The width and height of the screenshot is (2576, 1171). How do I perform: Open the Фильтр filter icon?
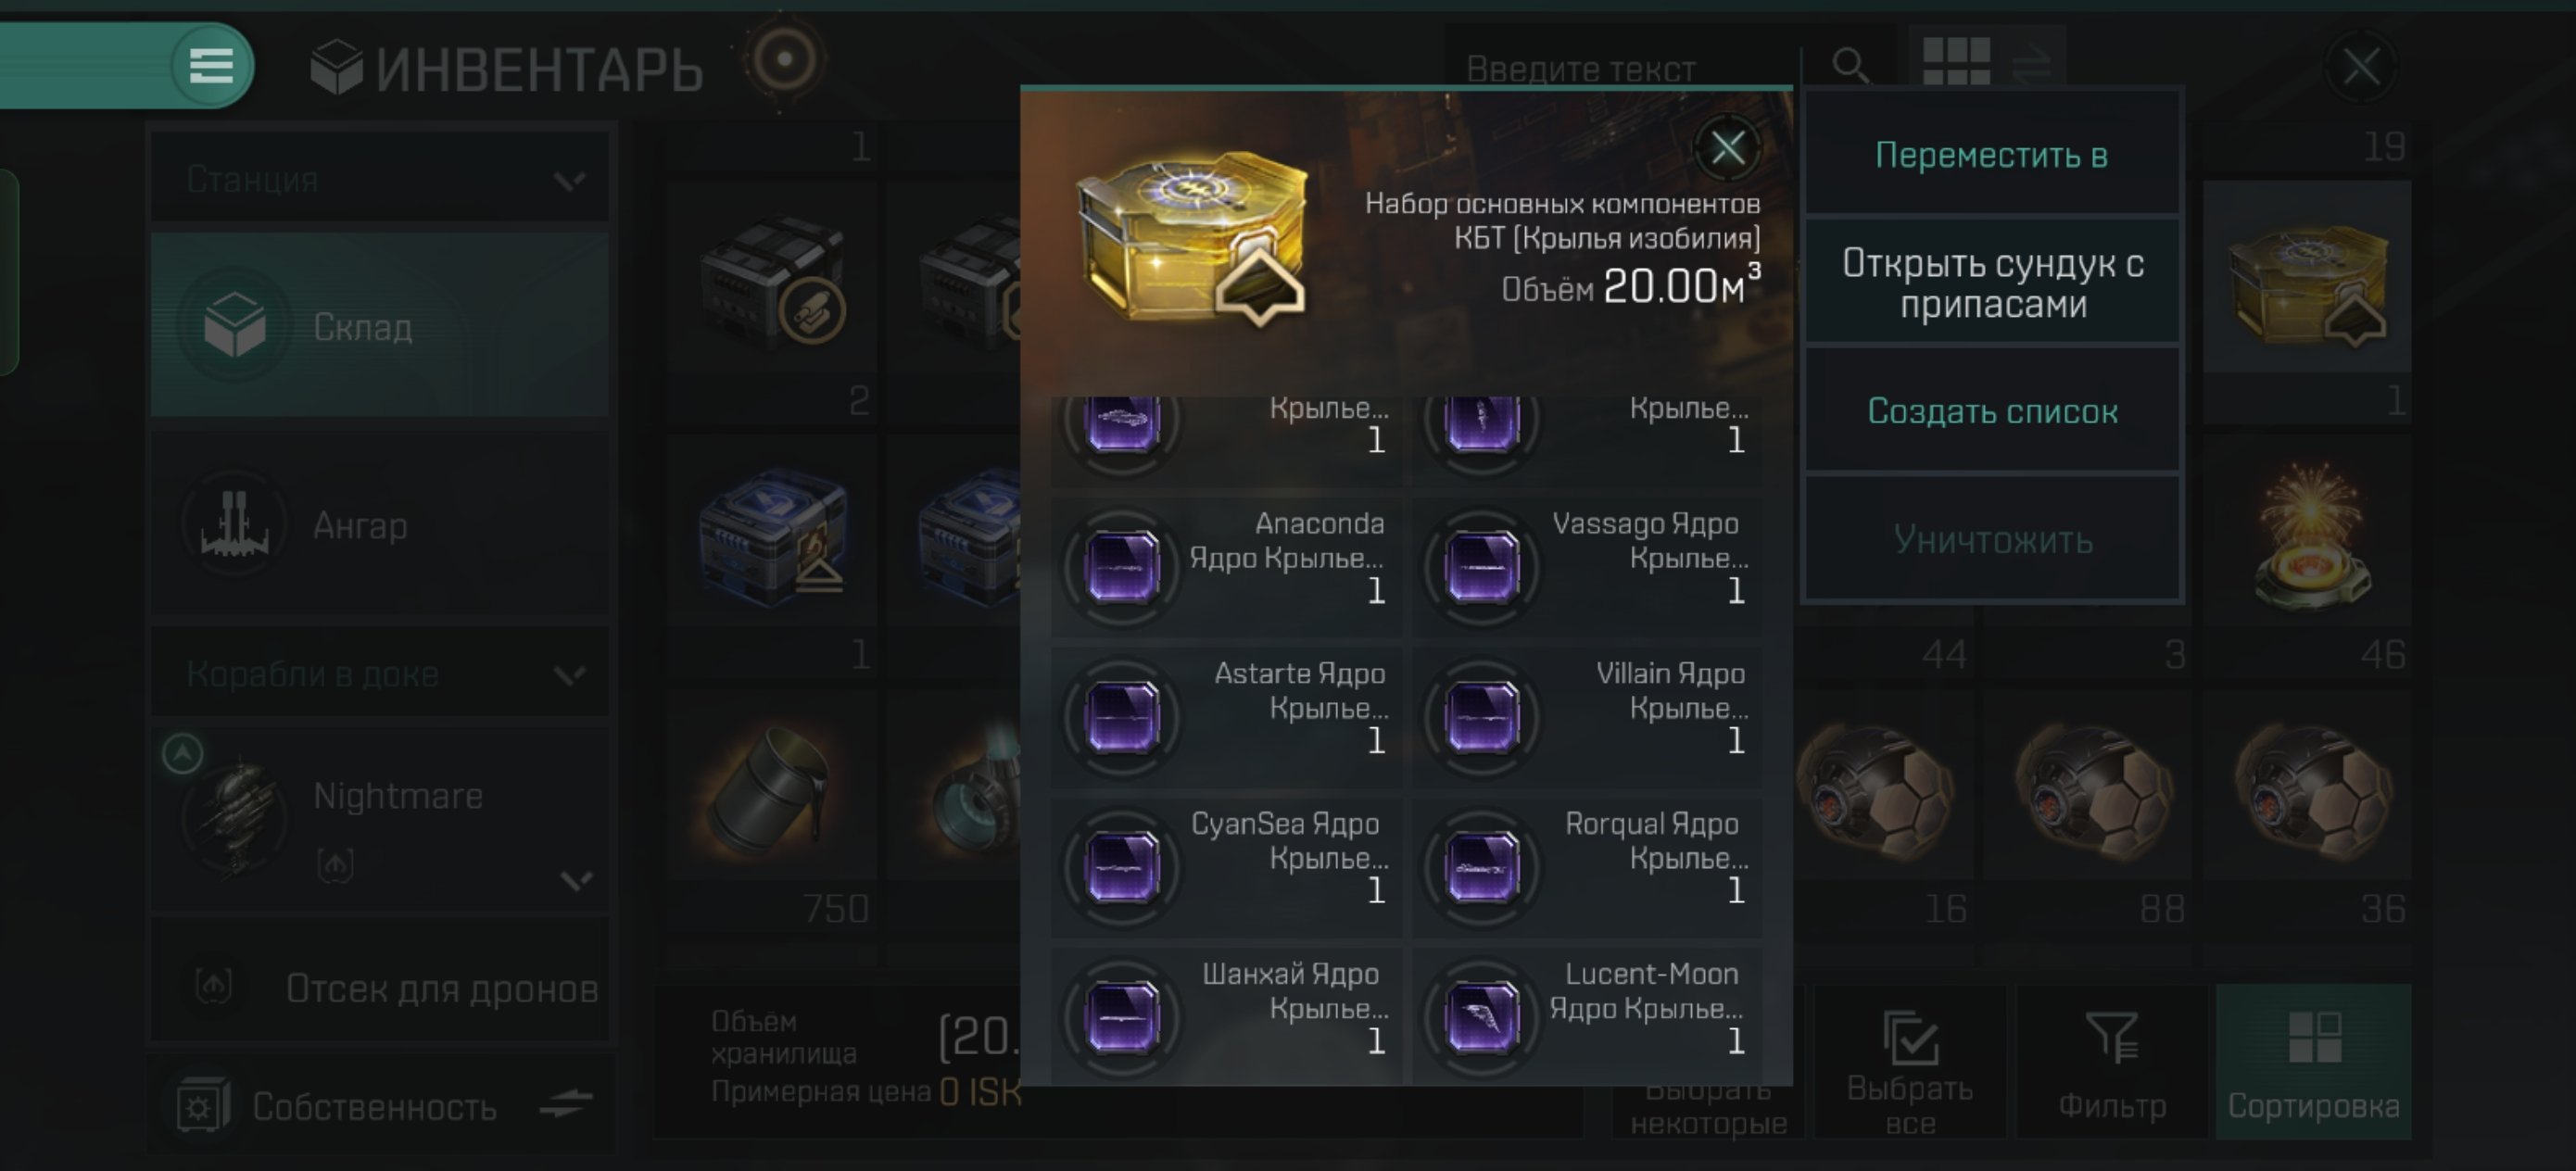2111,1062
